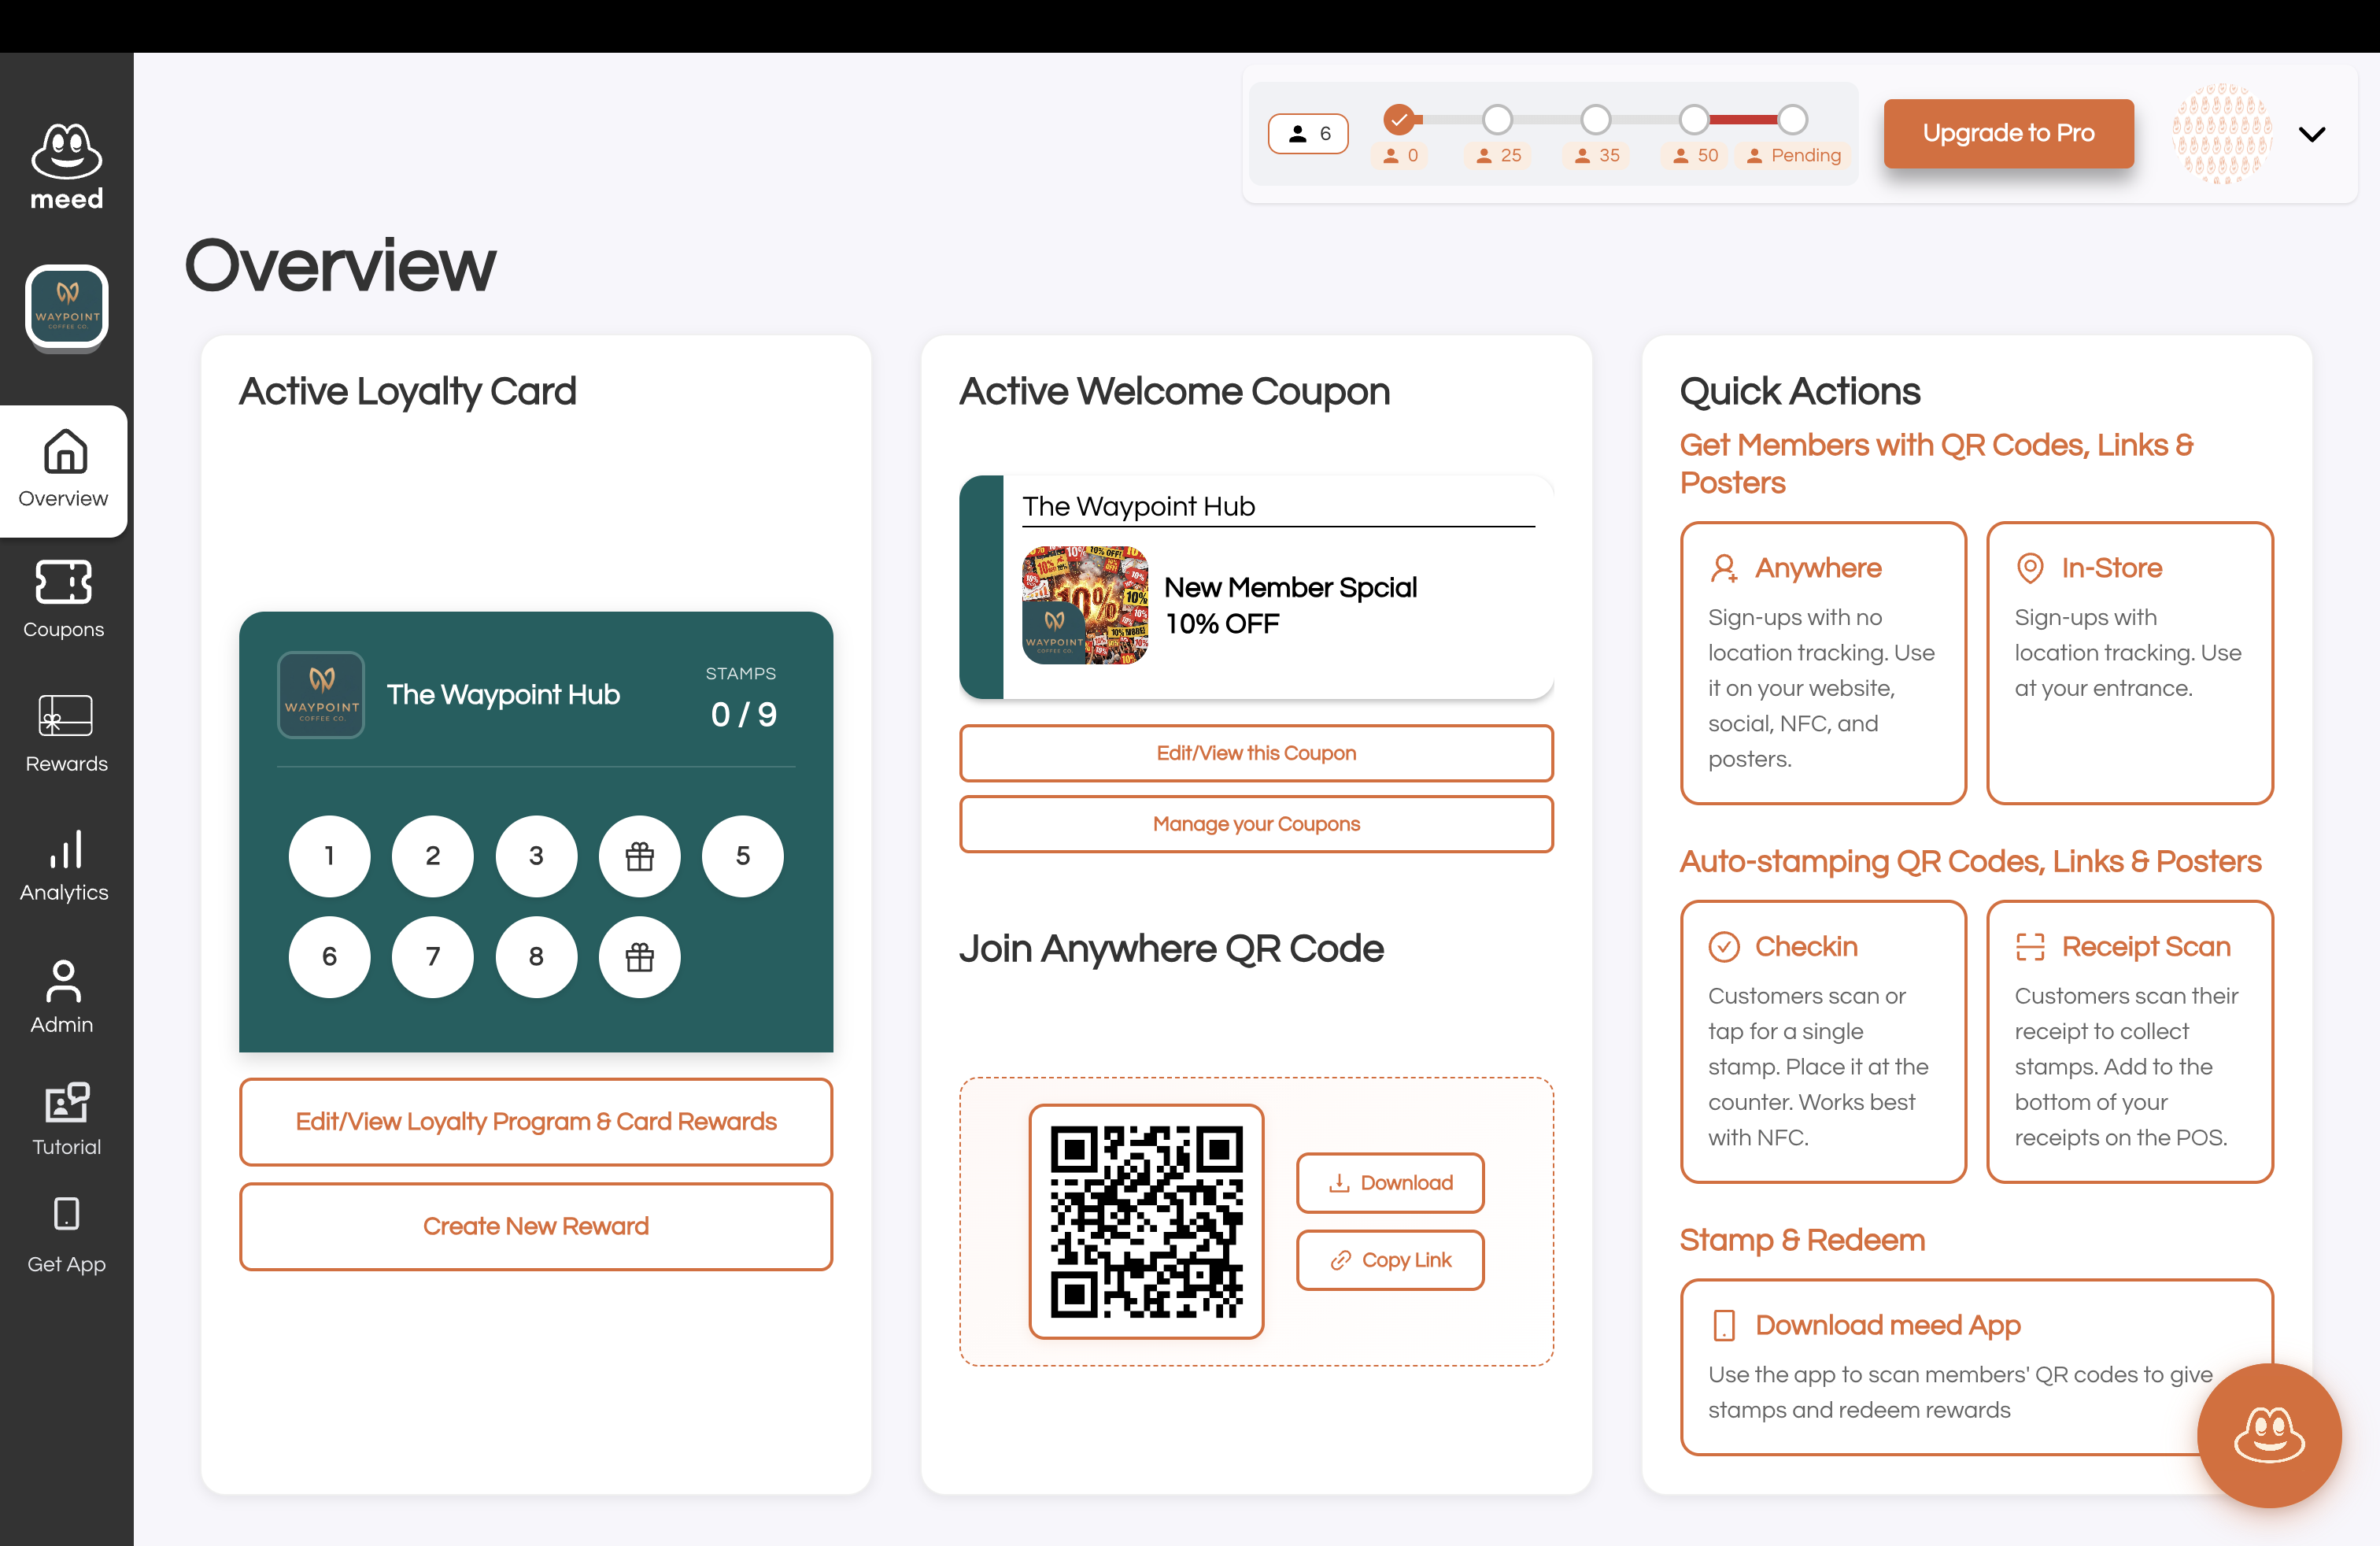The width and height of the screenshot is (2380, 1546).
Task: Open the Download meed App card
Action: [1976, 1367]
